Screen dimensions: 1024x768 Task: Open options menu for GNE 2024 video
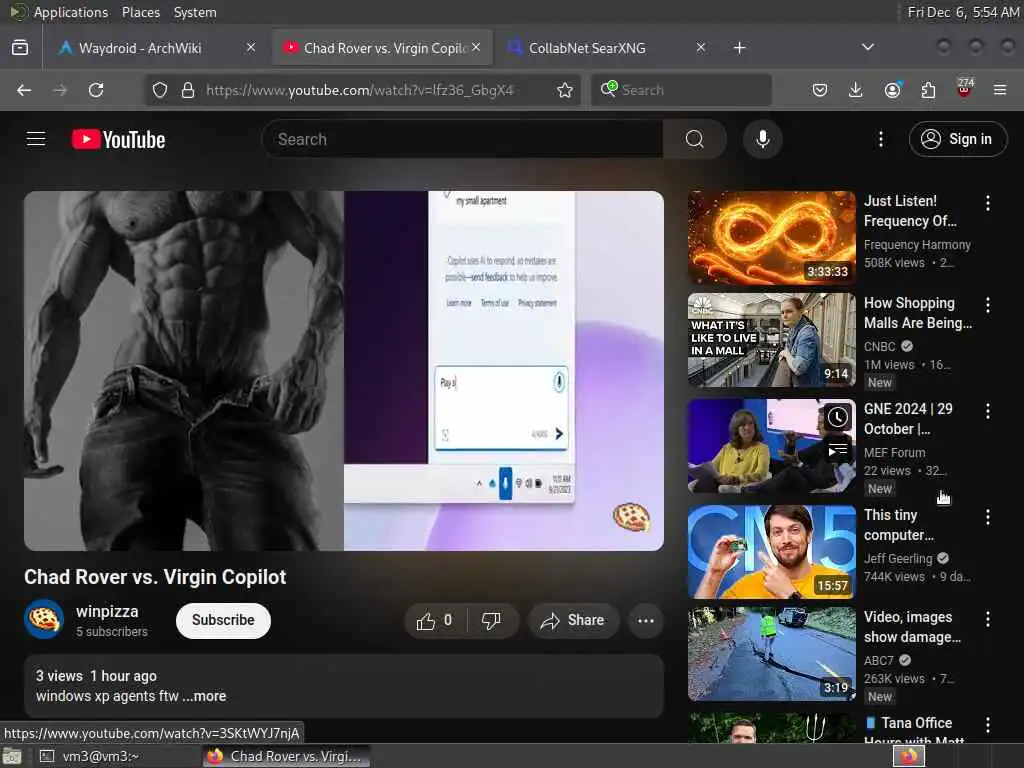pos(987,411)
